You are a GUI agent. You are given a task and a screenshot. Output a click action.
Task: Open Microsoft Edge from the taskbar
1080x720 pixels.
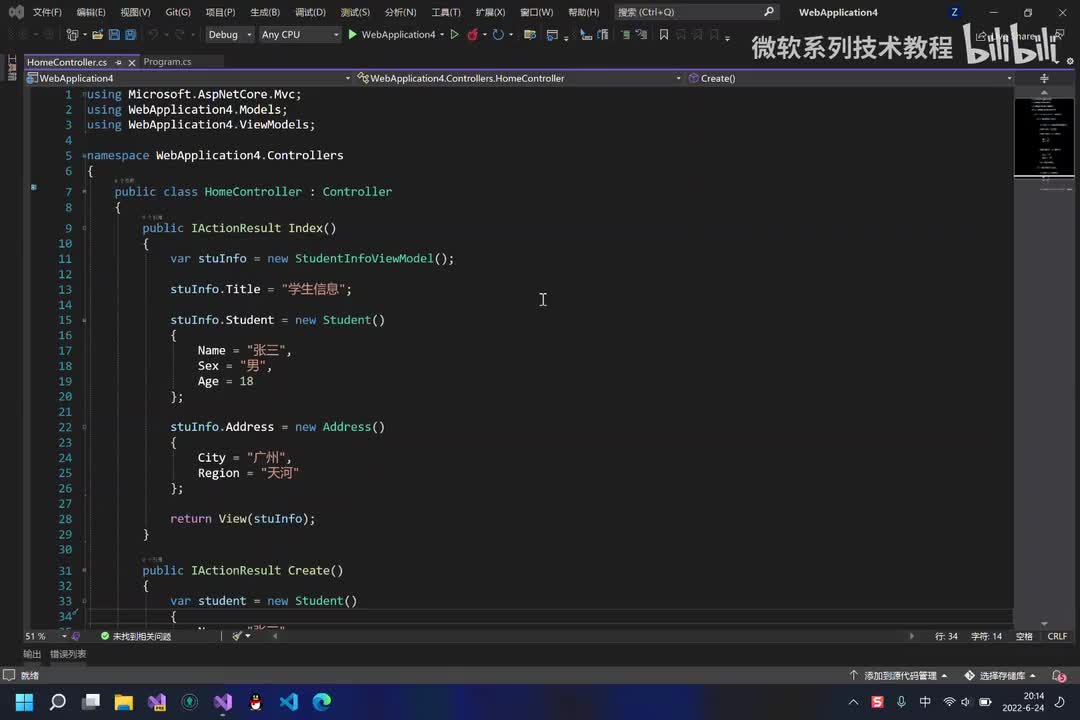point(322,702)
